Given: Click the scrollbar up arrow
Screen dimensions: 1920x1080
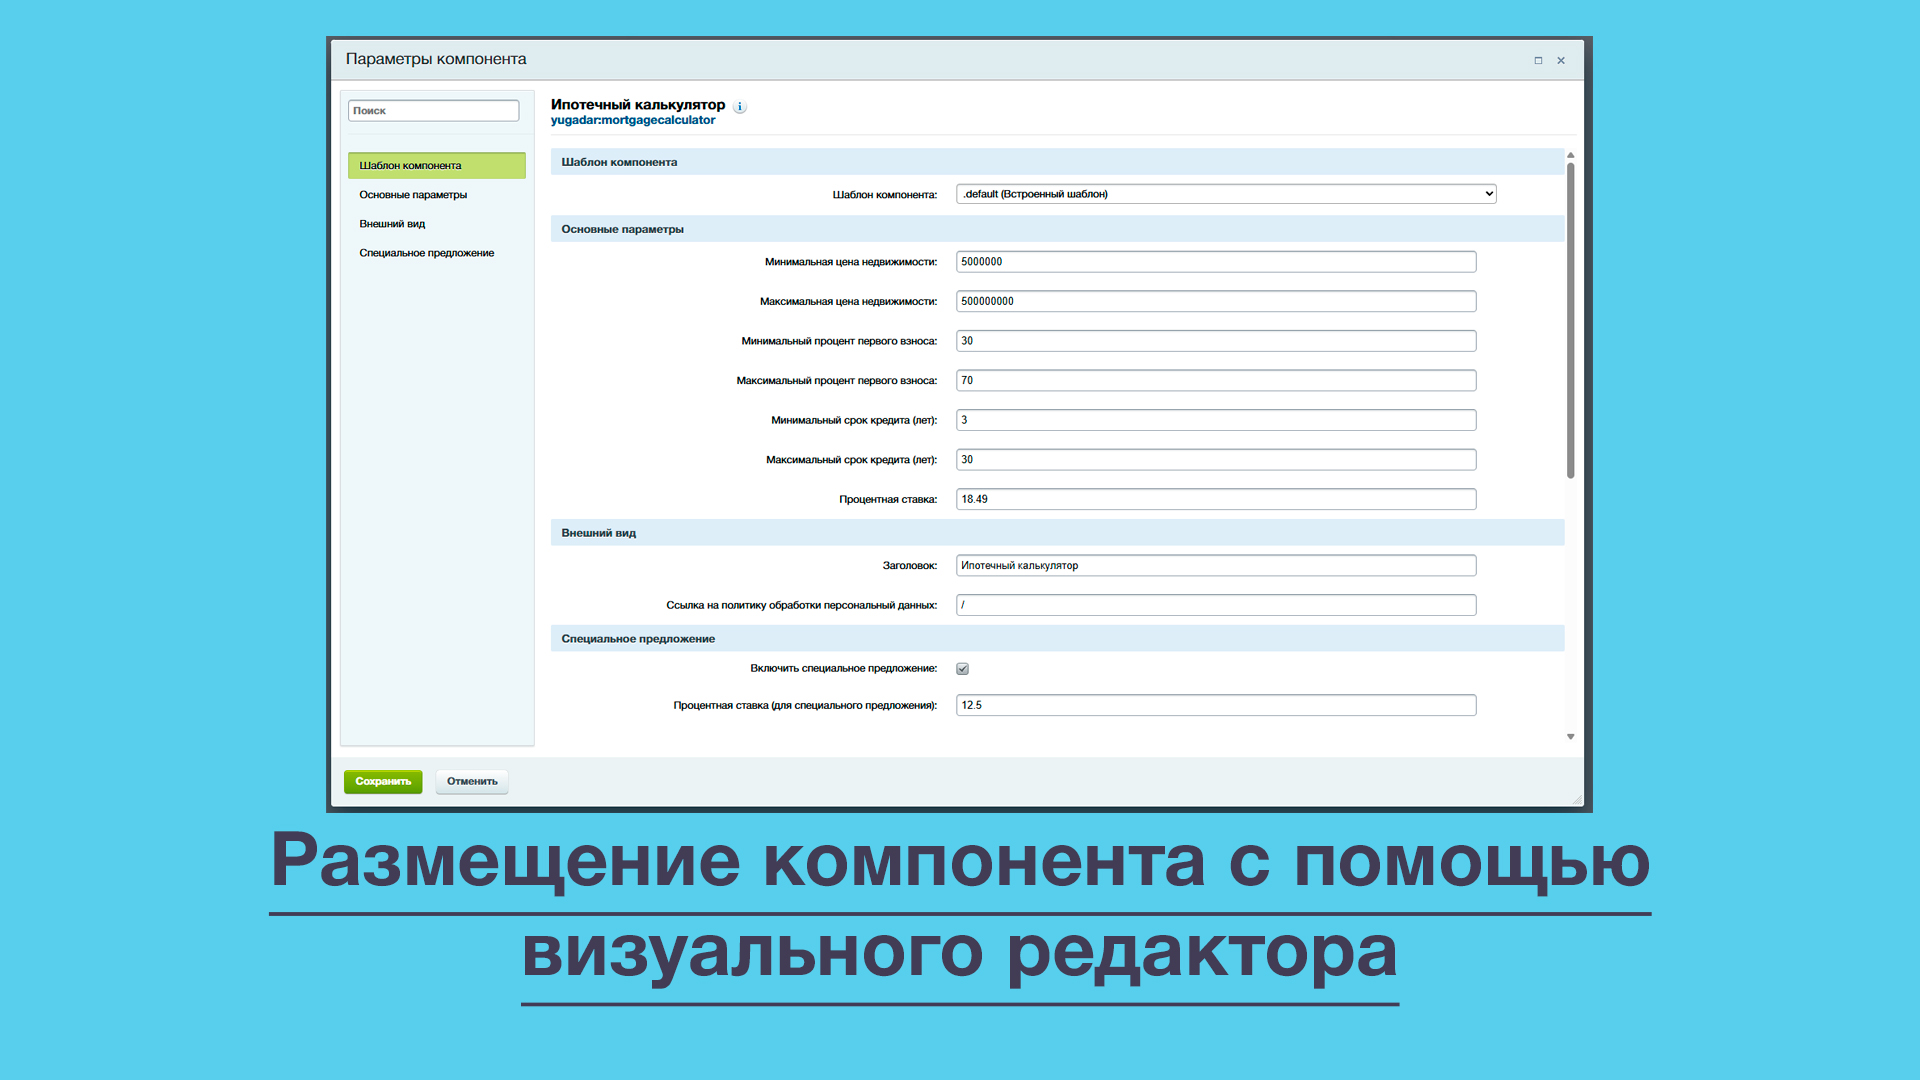Looking at the screenshot, I should click(1570, 155).
